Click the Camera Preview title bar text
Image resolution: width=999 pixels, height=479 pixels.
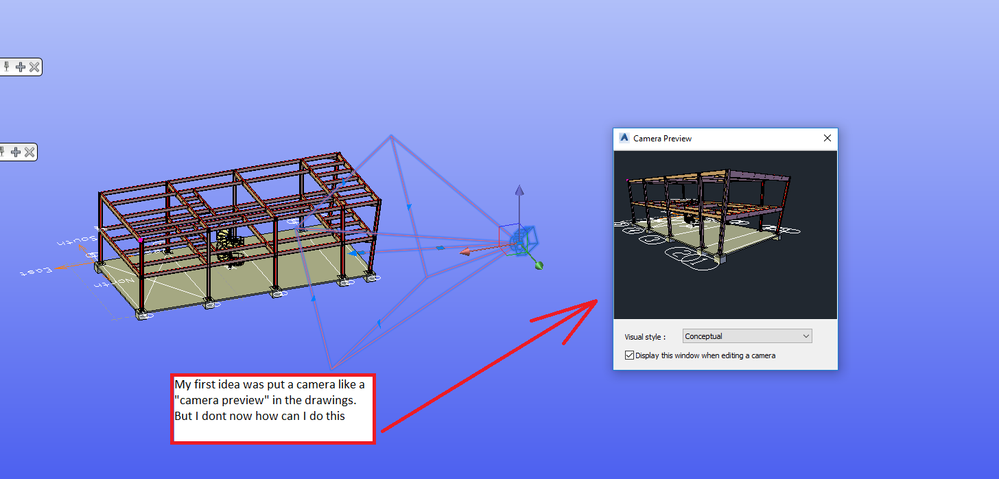point(662,138)
